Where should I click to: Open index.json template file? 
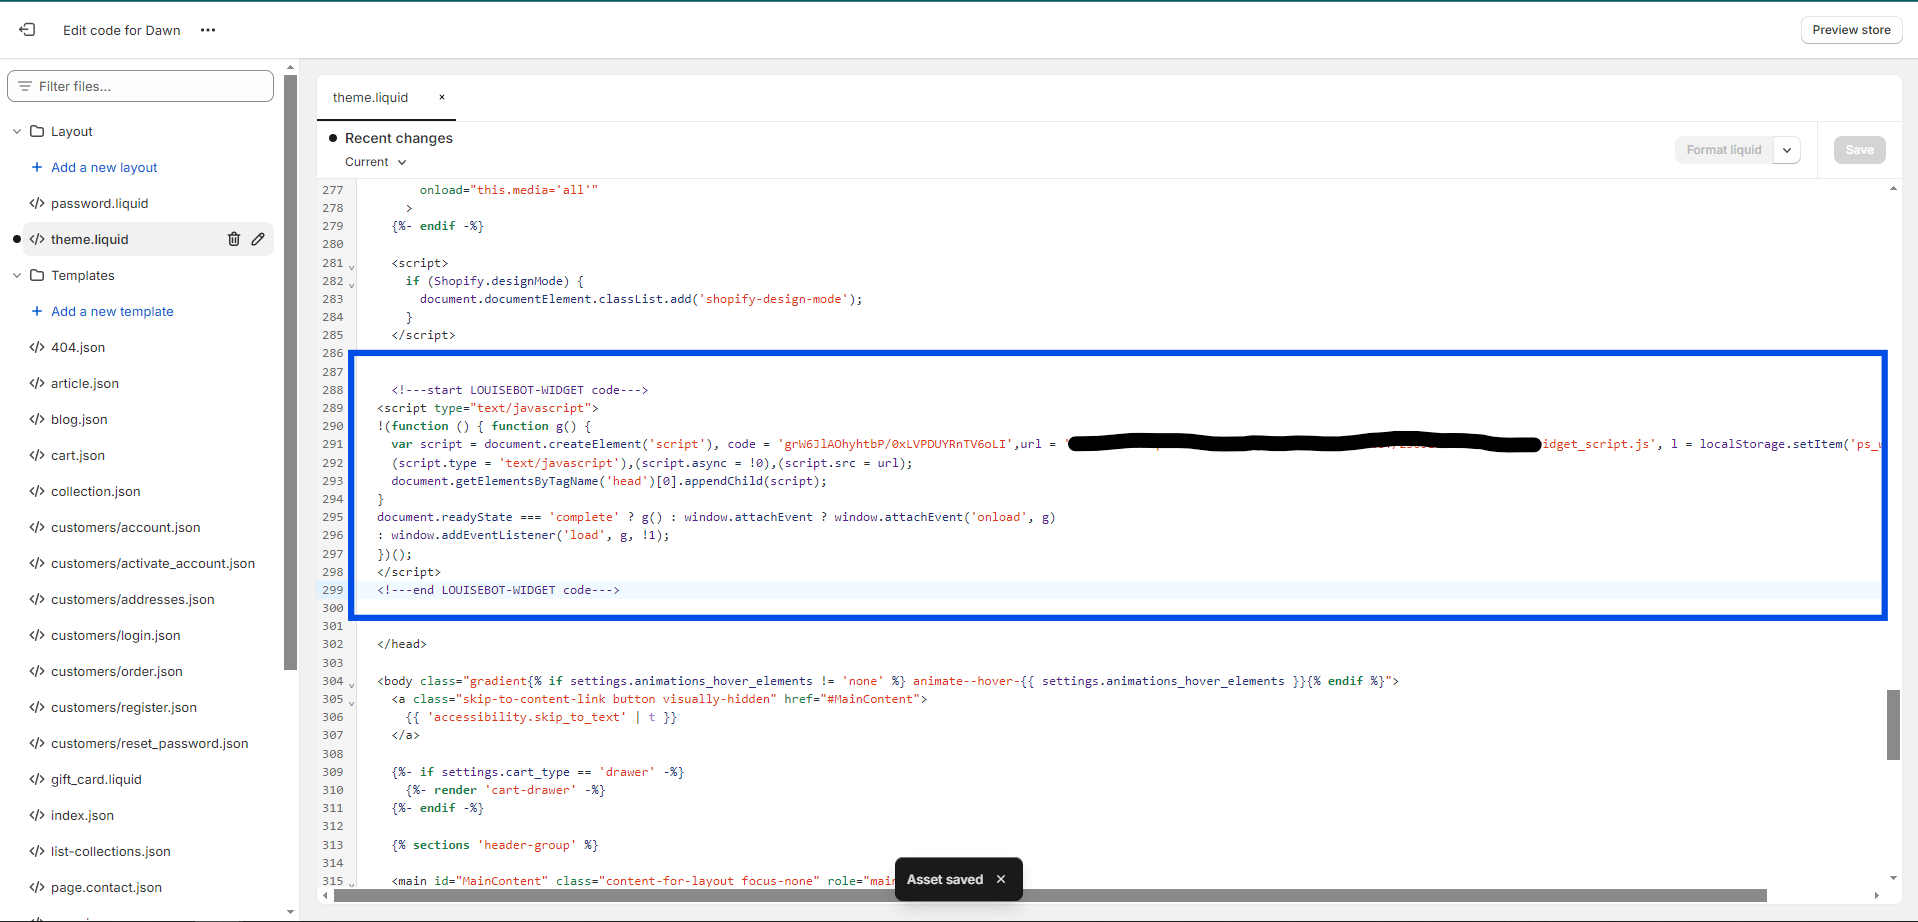(x=82, y=815)
